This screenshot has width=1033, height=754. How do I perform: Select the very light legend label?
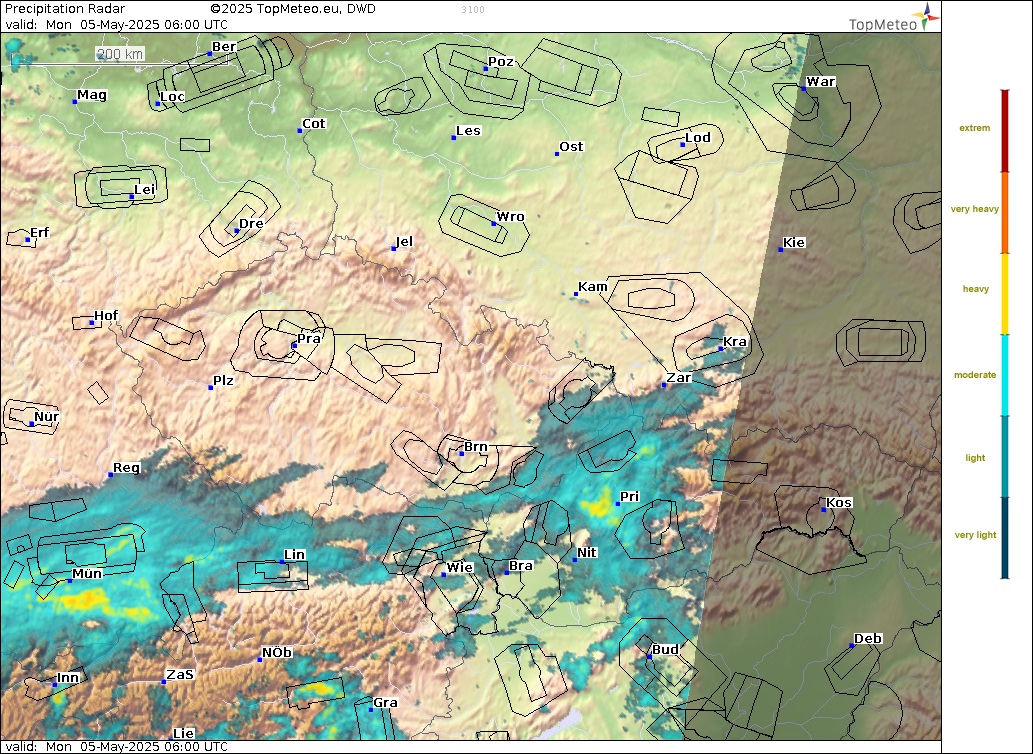[x=975, y=535]
